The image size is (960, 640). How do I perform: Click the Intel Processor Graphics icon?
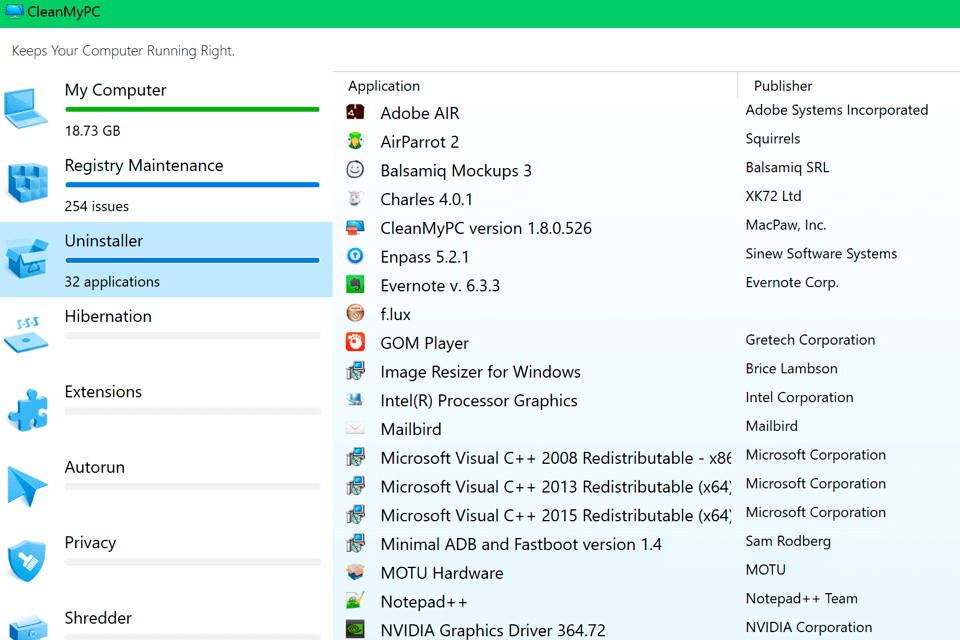tap(355, 399)
